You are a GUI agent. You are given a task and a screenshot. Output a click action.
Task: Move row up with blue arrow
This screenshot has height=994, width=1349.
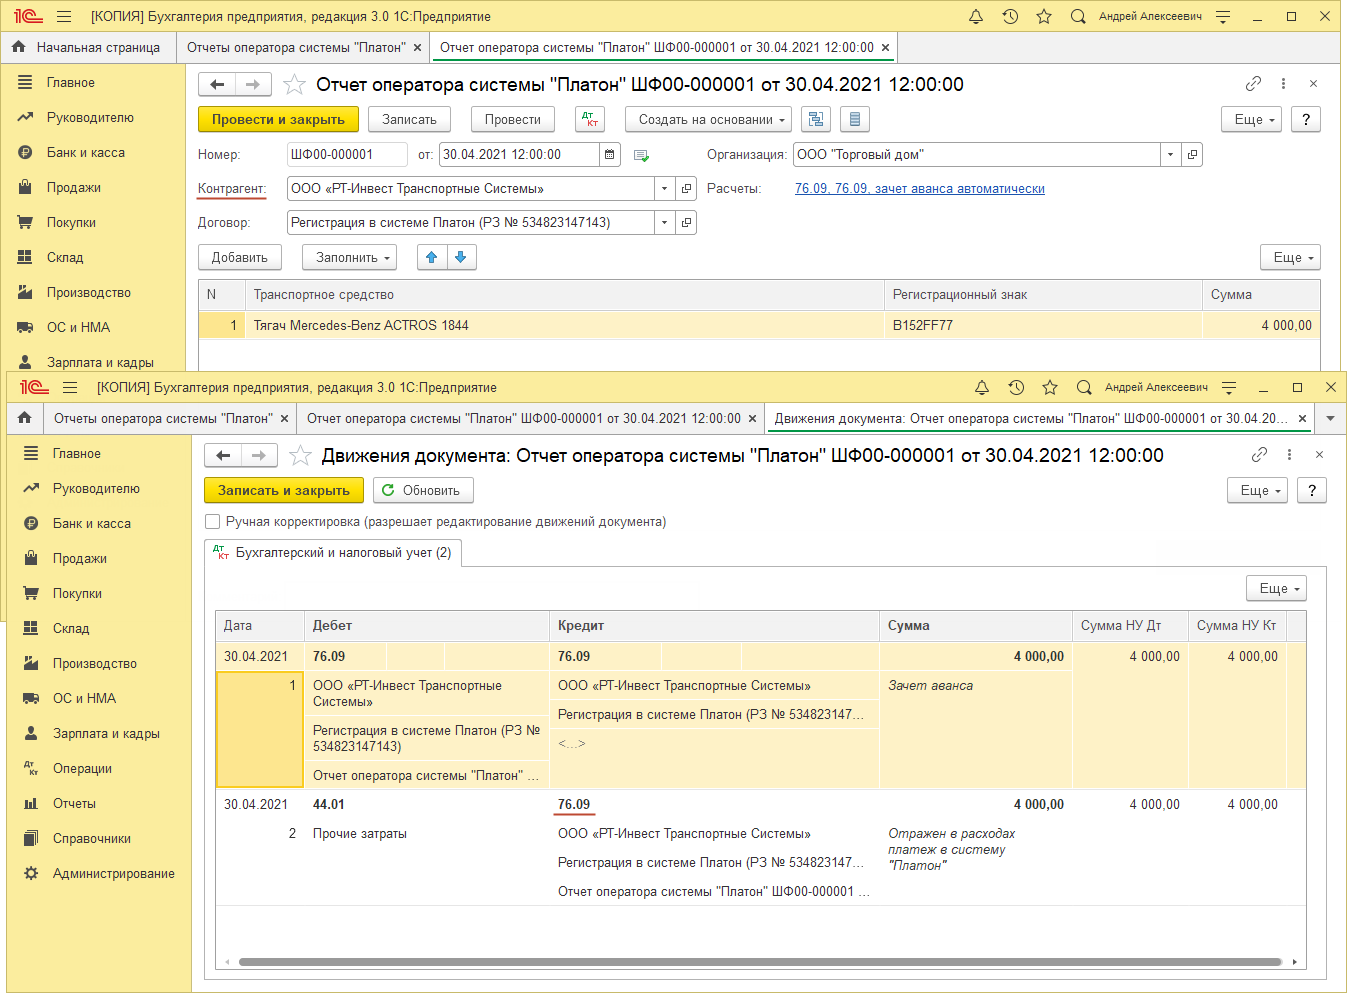point(432,257)
